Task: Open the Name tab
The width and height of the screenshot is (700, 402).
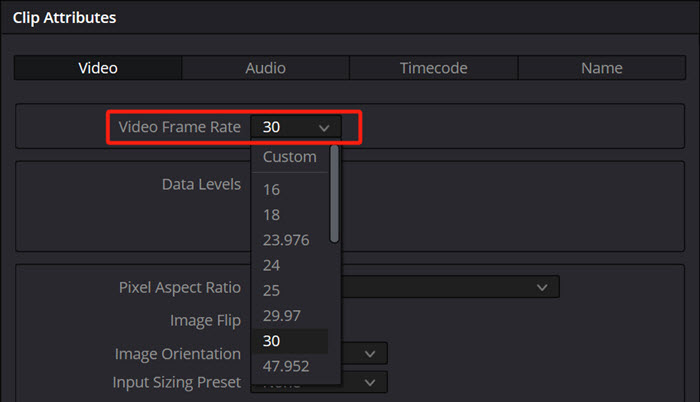Action: click(x=602, y=68)
